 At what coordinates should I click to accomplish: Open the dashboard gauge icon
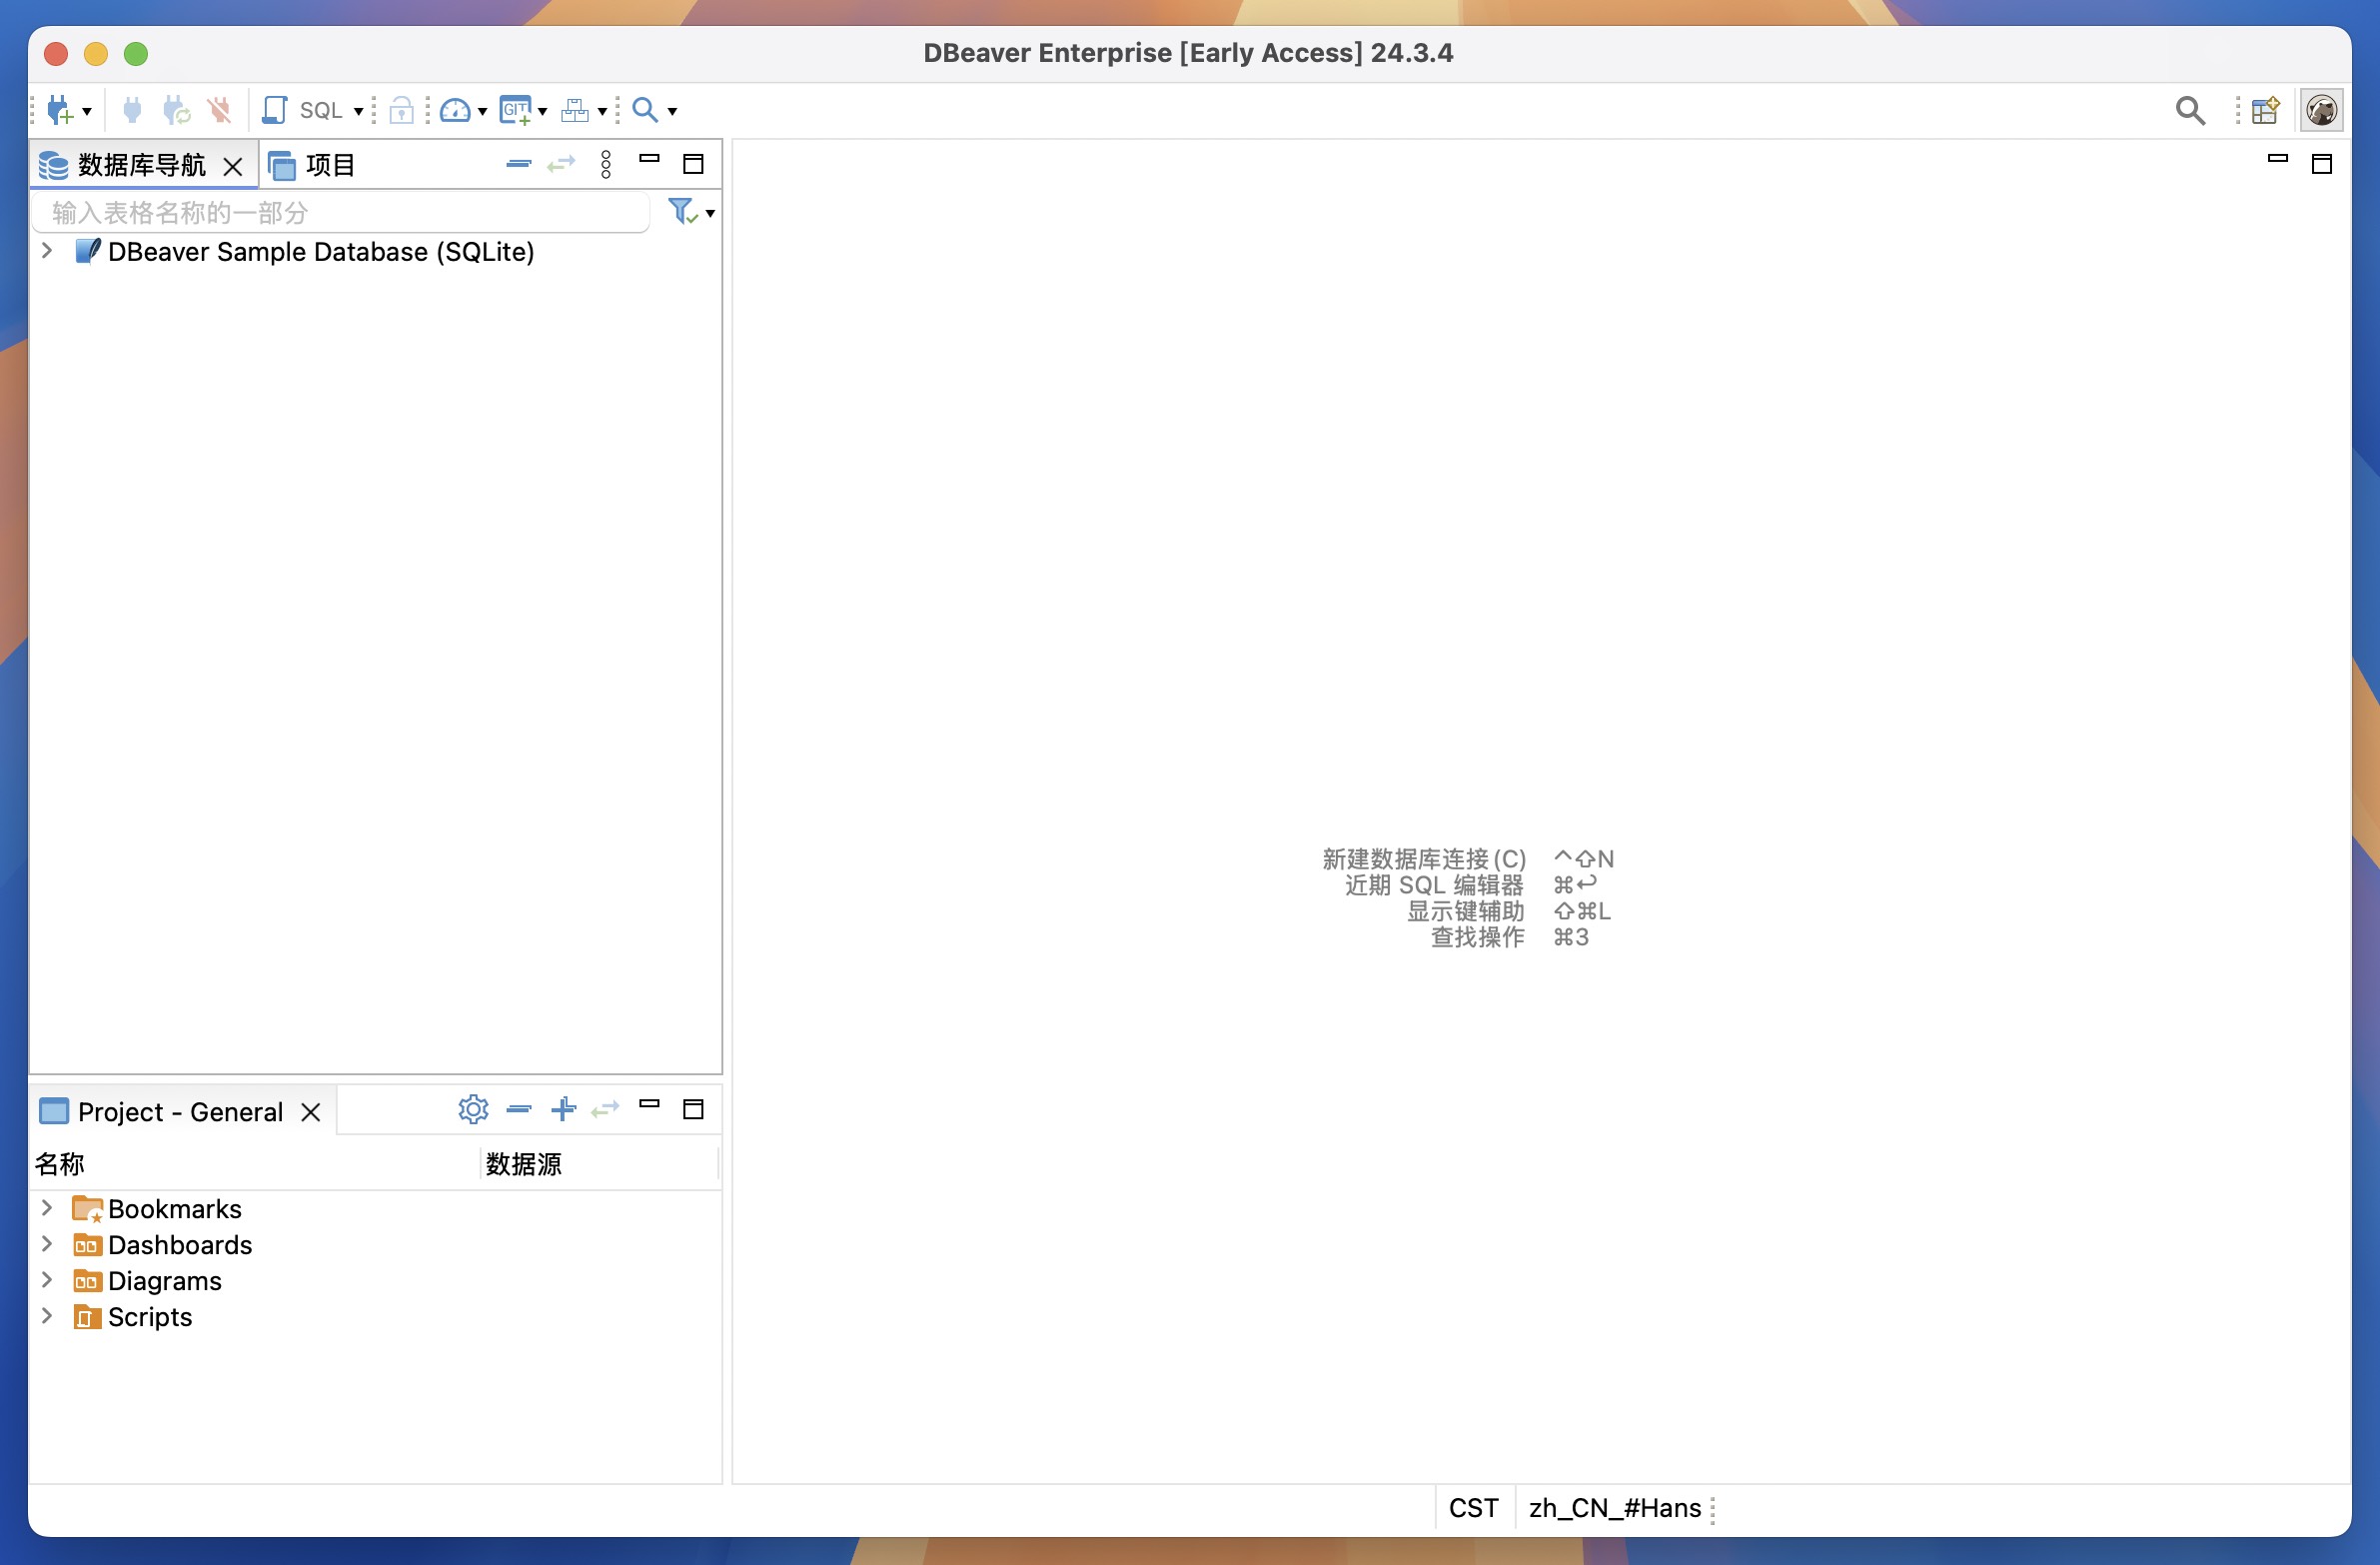(455, 110)
